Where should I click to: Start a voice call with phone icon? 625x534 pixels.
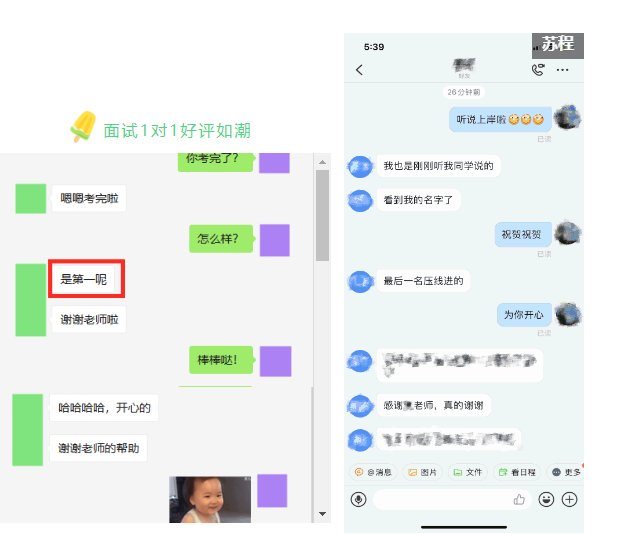pos(538,70)
